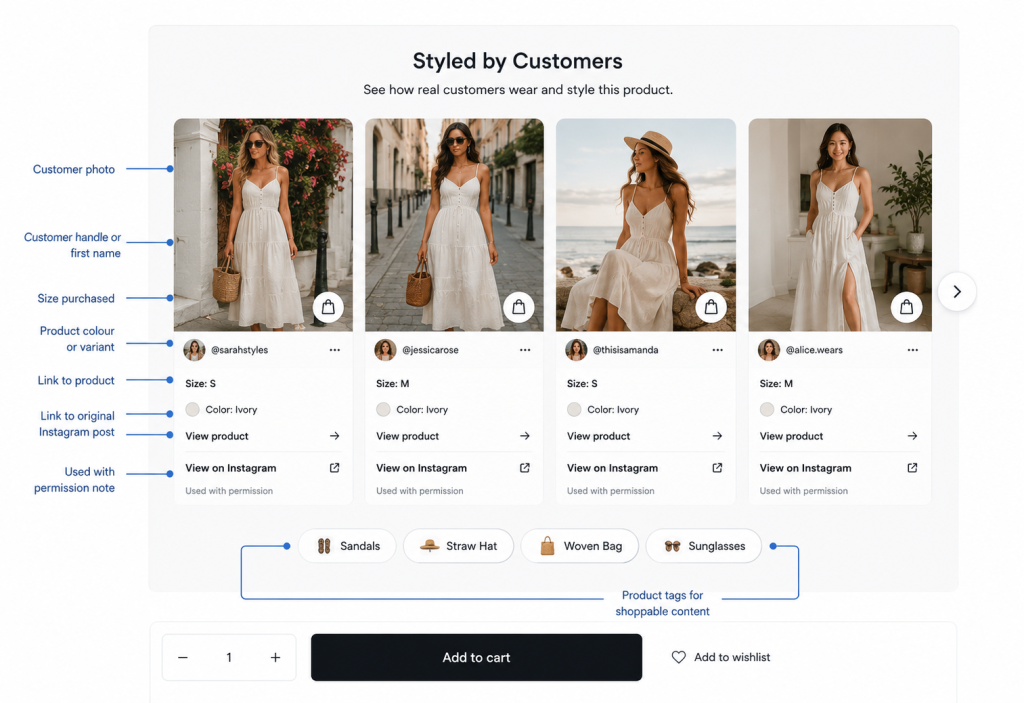Click @alice.wears profile avatar

click(769, 350)
